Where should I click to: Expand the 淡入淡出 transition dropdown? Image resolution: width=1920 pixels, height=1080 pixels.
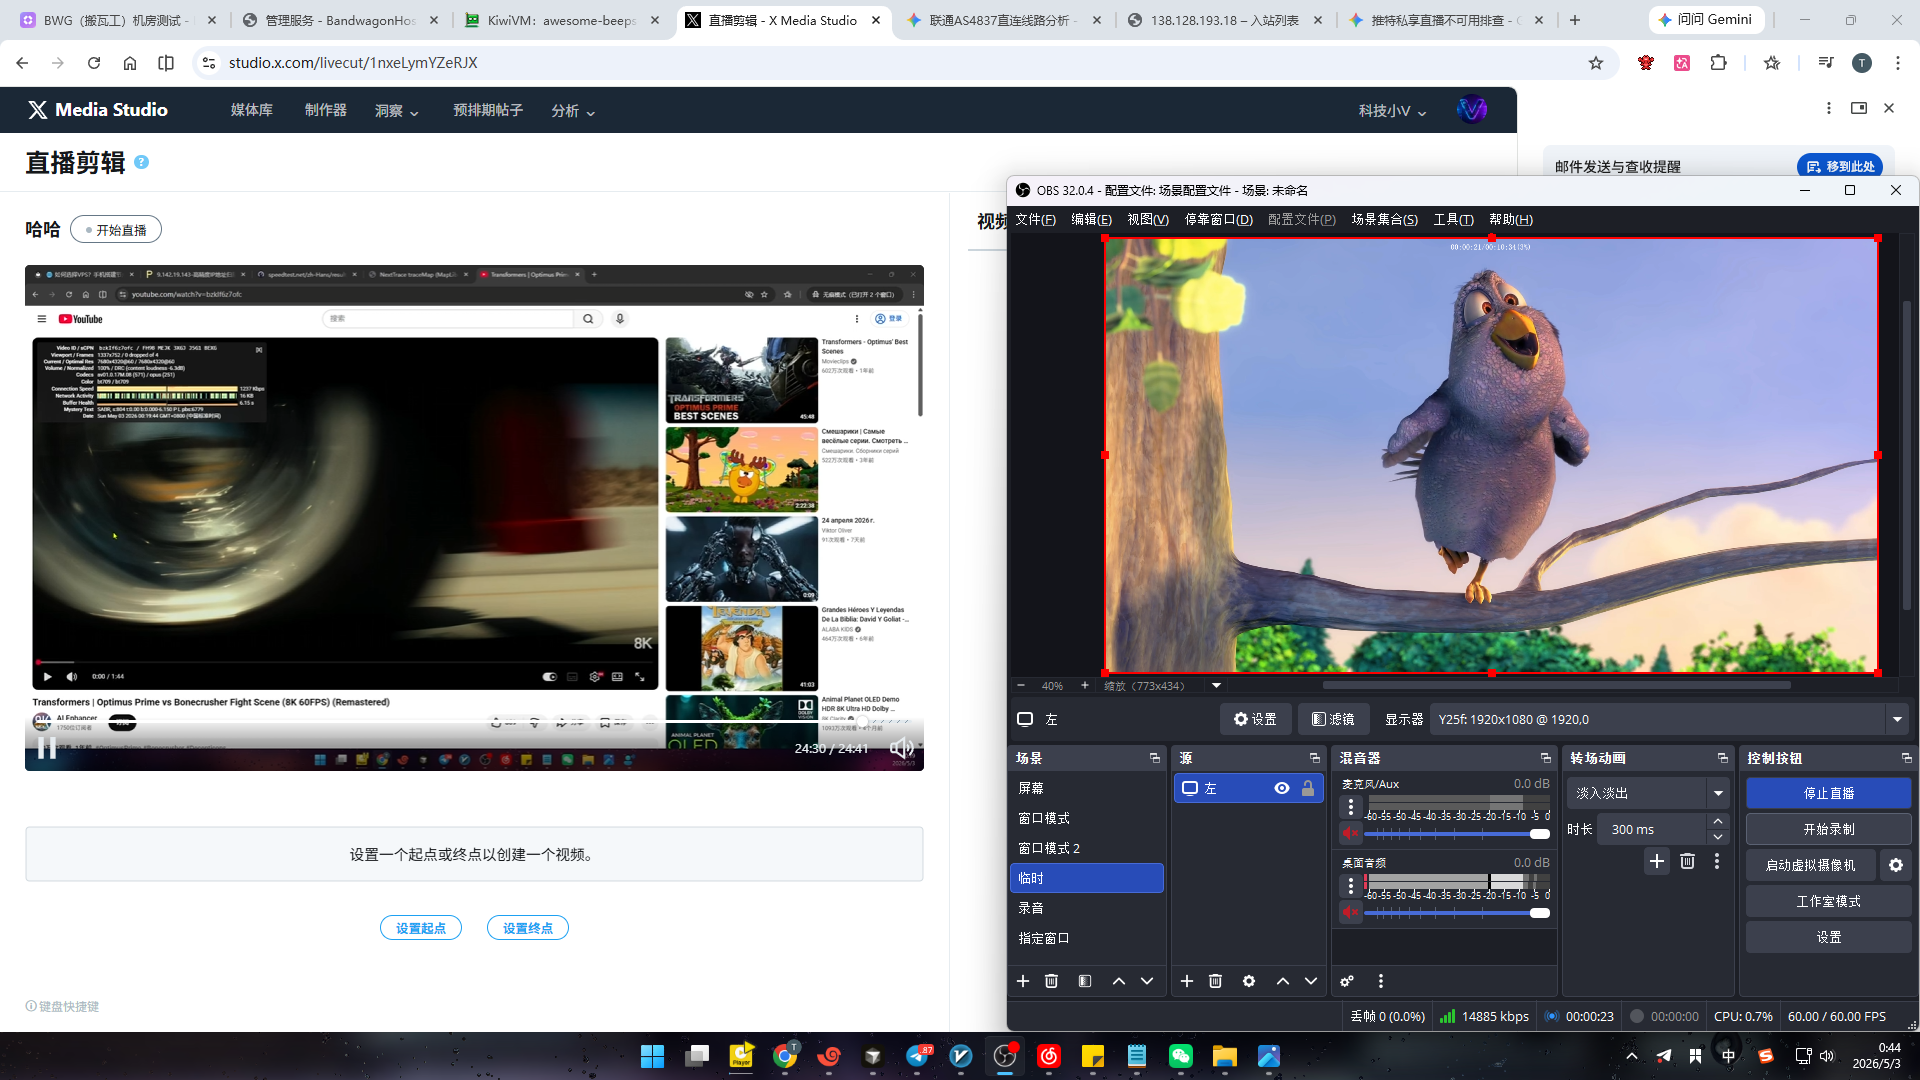click(1718, 793)
